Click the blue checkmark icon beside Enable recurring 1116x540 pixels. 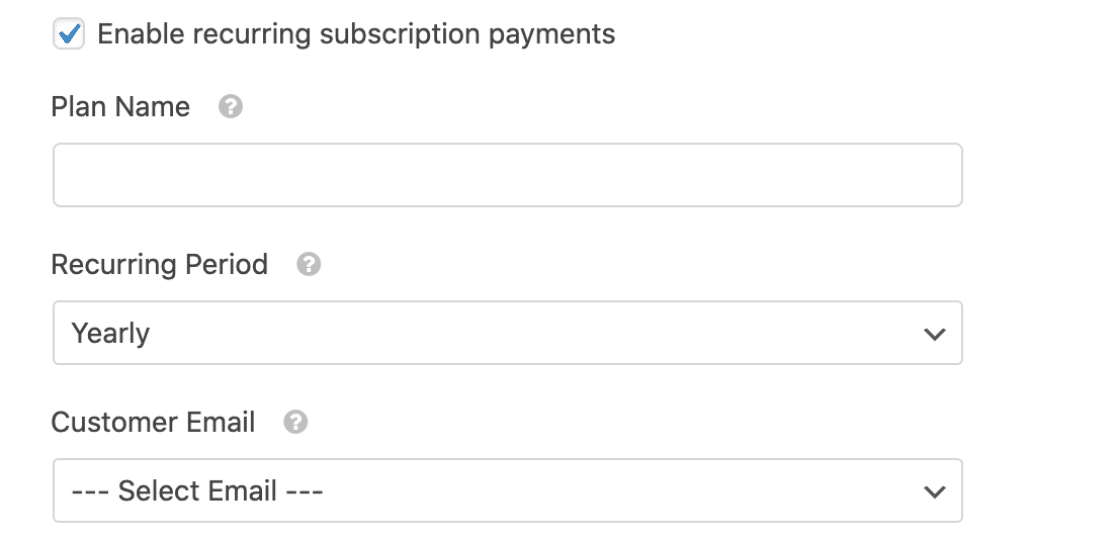click(x=69, y=33)
